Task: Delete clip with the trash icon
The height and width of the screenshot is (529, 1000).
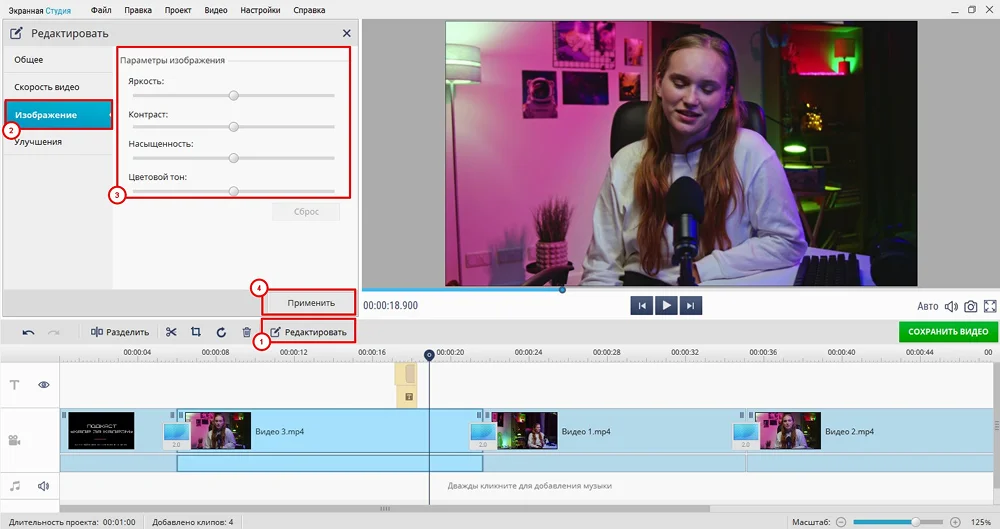Action: pyautogui.click(x=247, y=332)
